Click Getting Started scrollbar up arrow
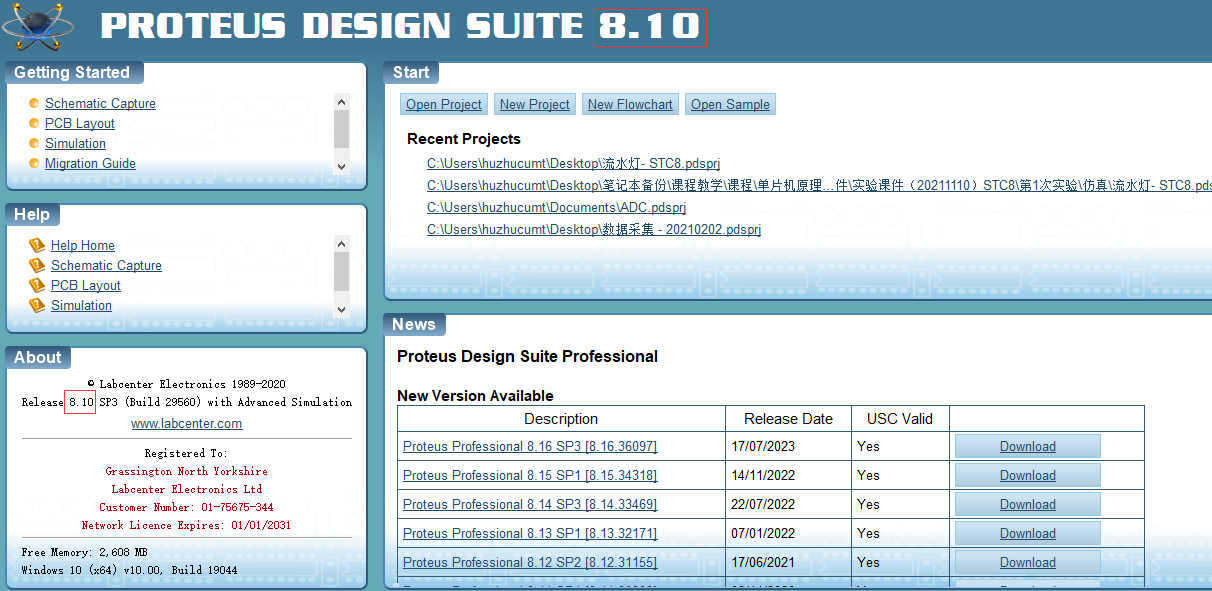 341,101
